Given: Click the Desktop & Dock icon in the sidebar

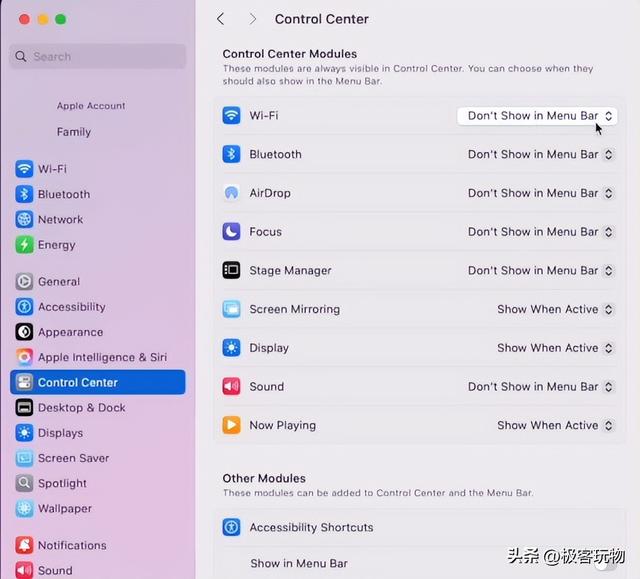Looking at the screenshot, I should pyautogui.click(x=24, y=407).
